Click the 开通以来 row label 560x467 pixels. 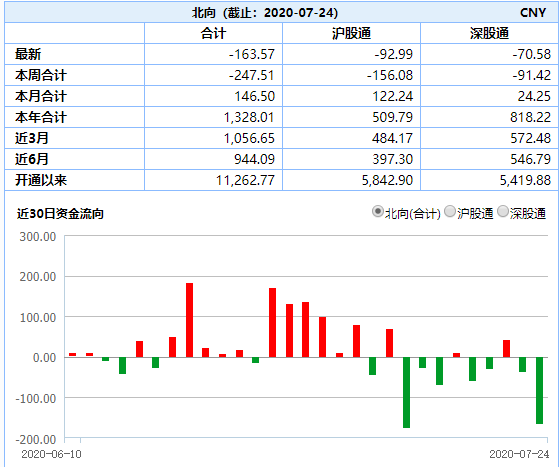coord(41,180)
